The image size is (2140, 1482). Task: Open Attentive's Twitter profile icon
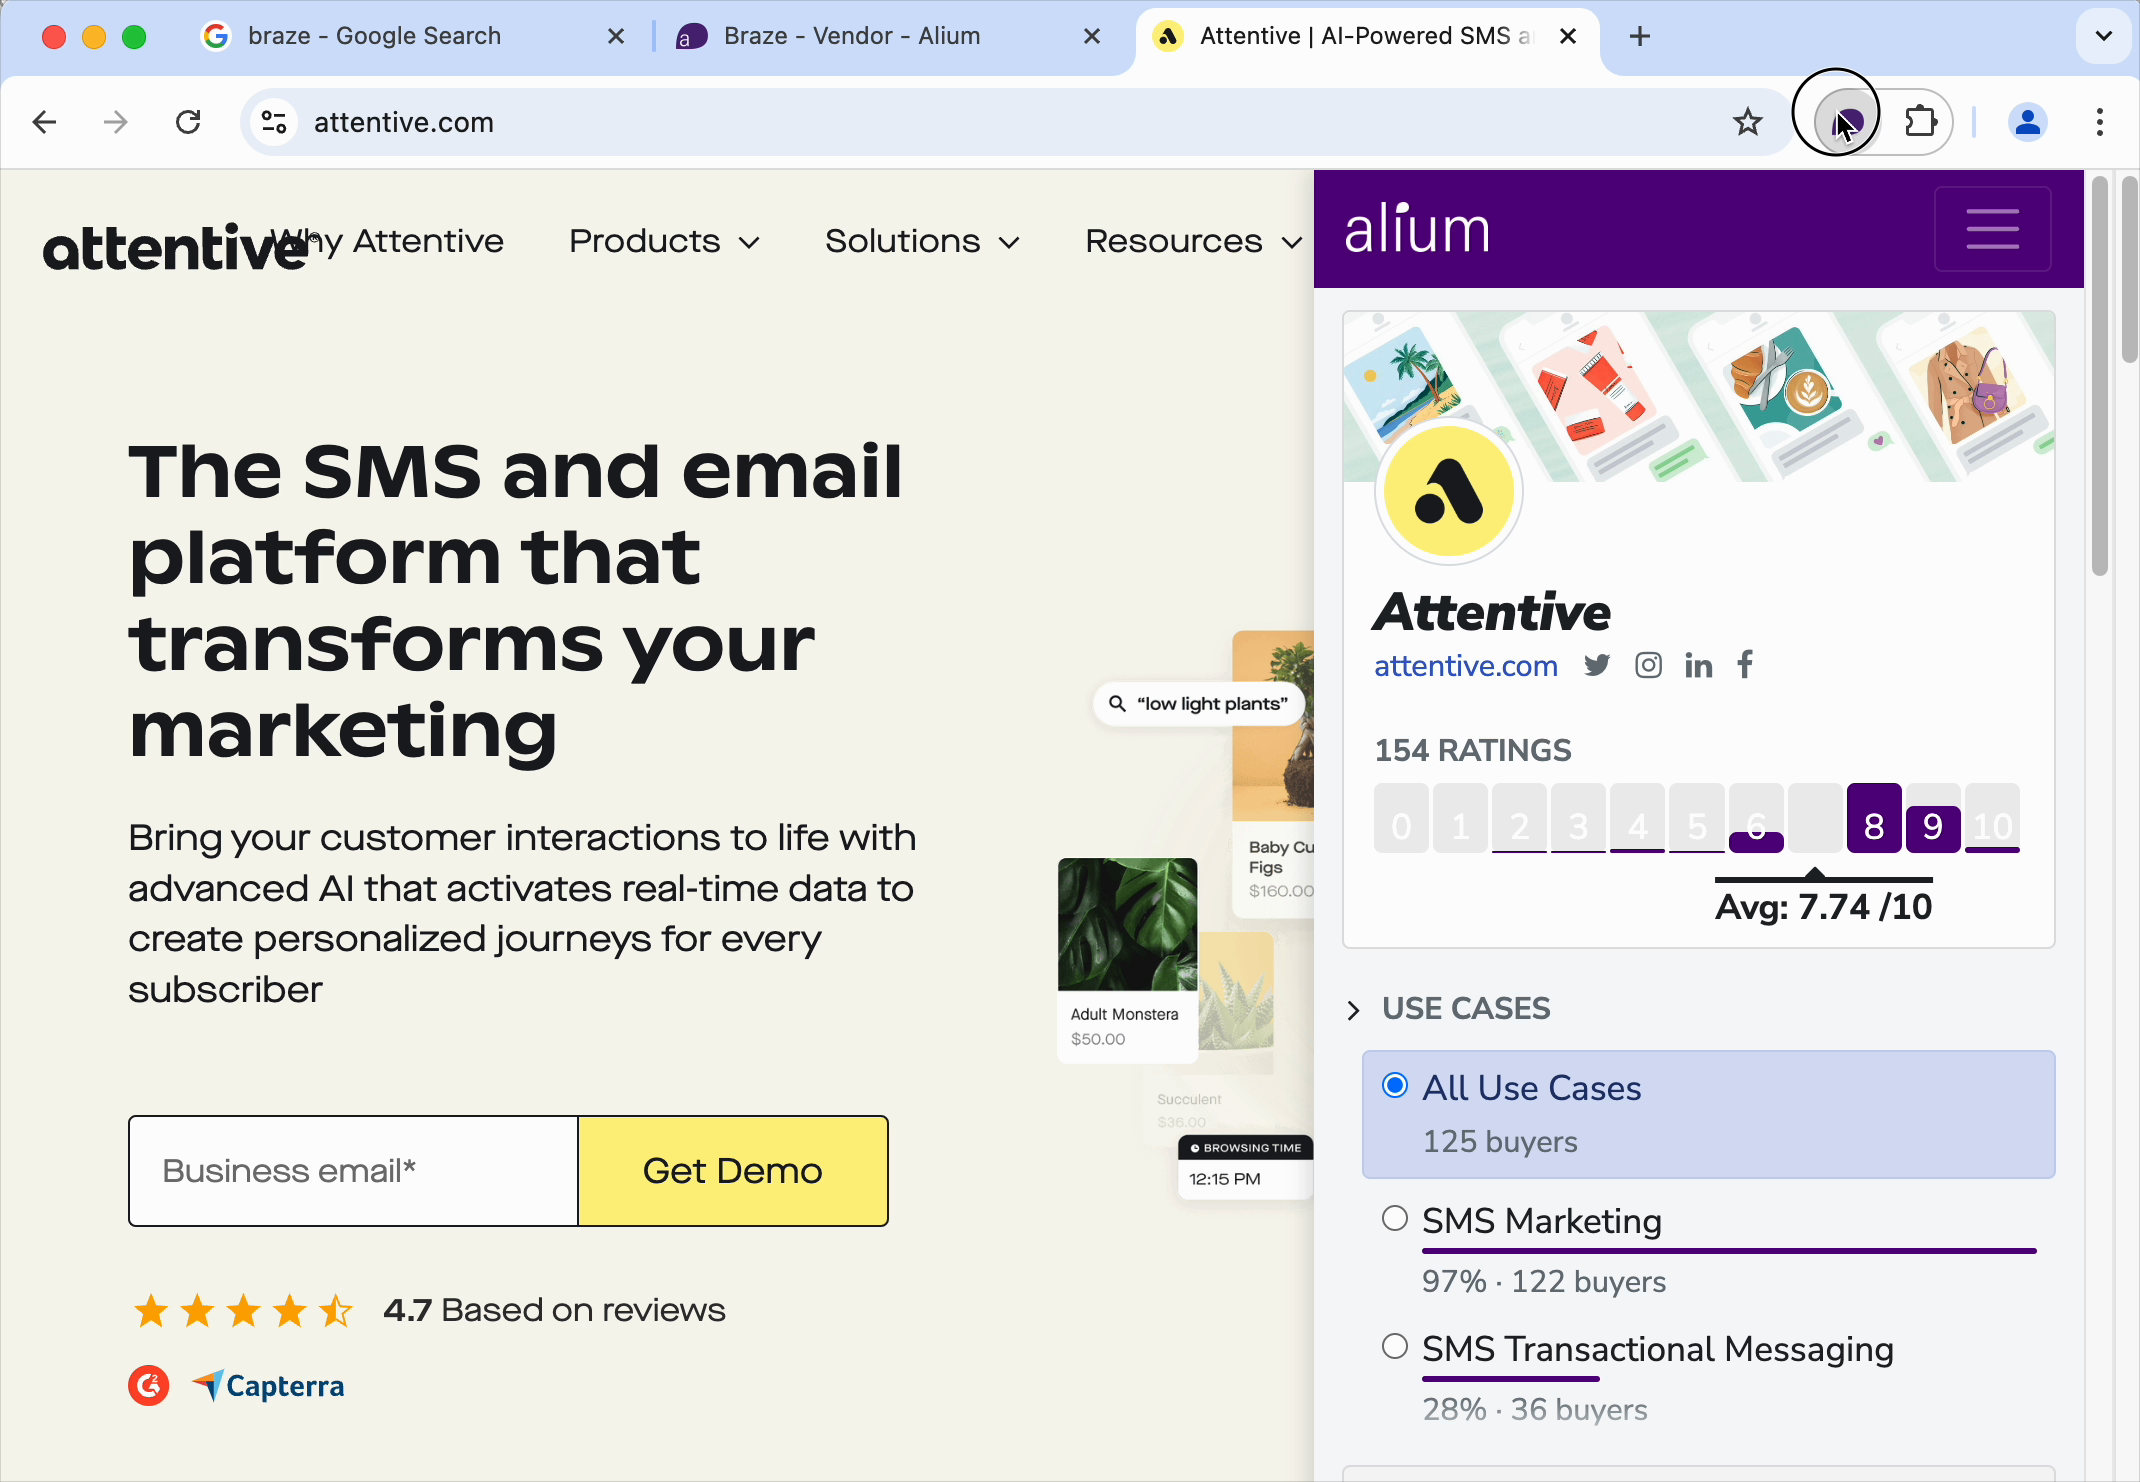point(1597,665)
